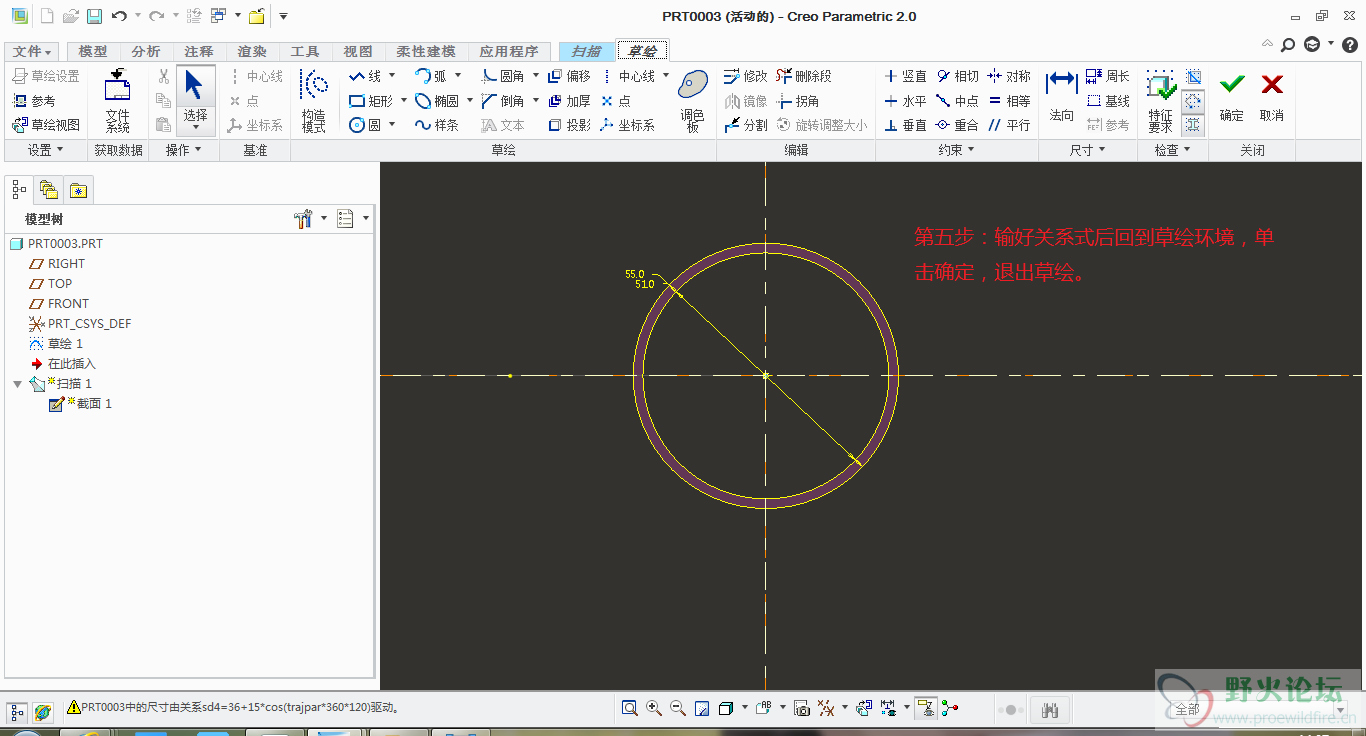Click the undo arrow in quick access toolbar
Viewport: 1366px width, 736px height.
point(119,16)
